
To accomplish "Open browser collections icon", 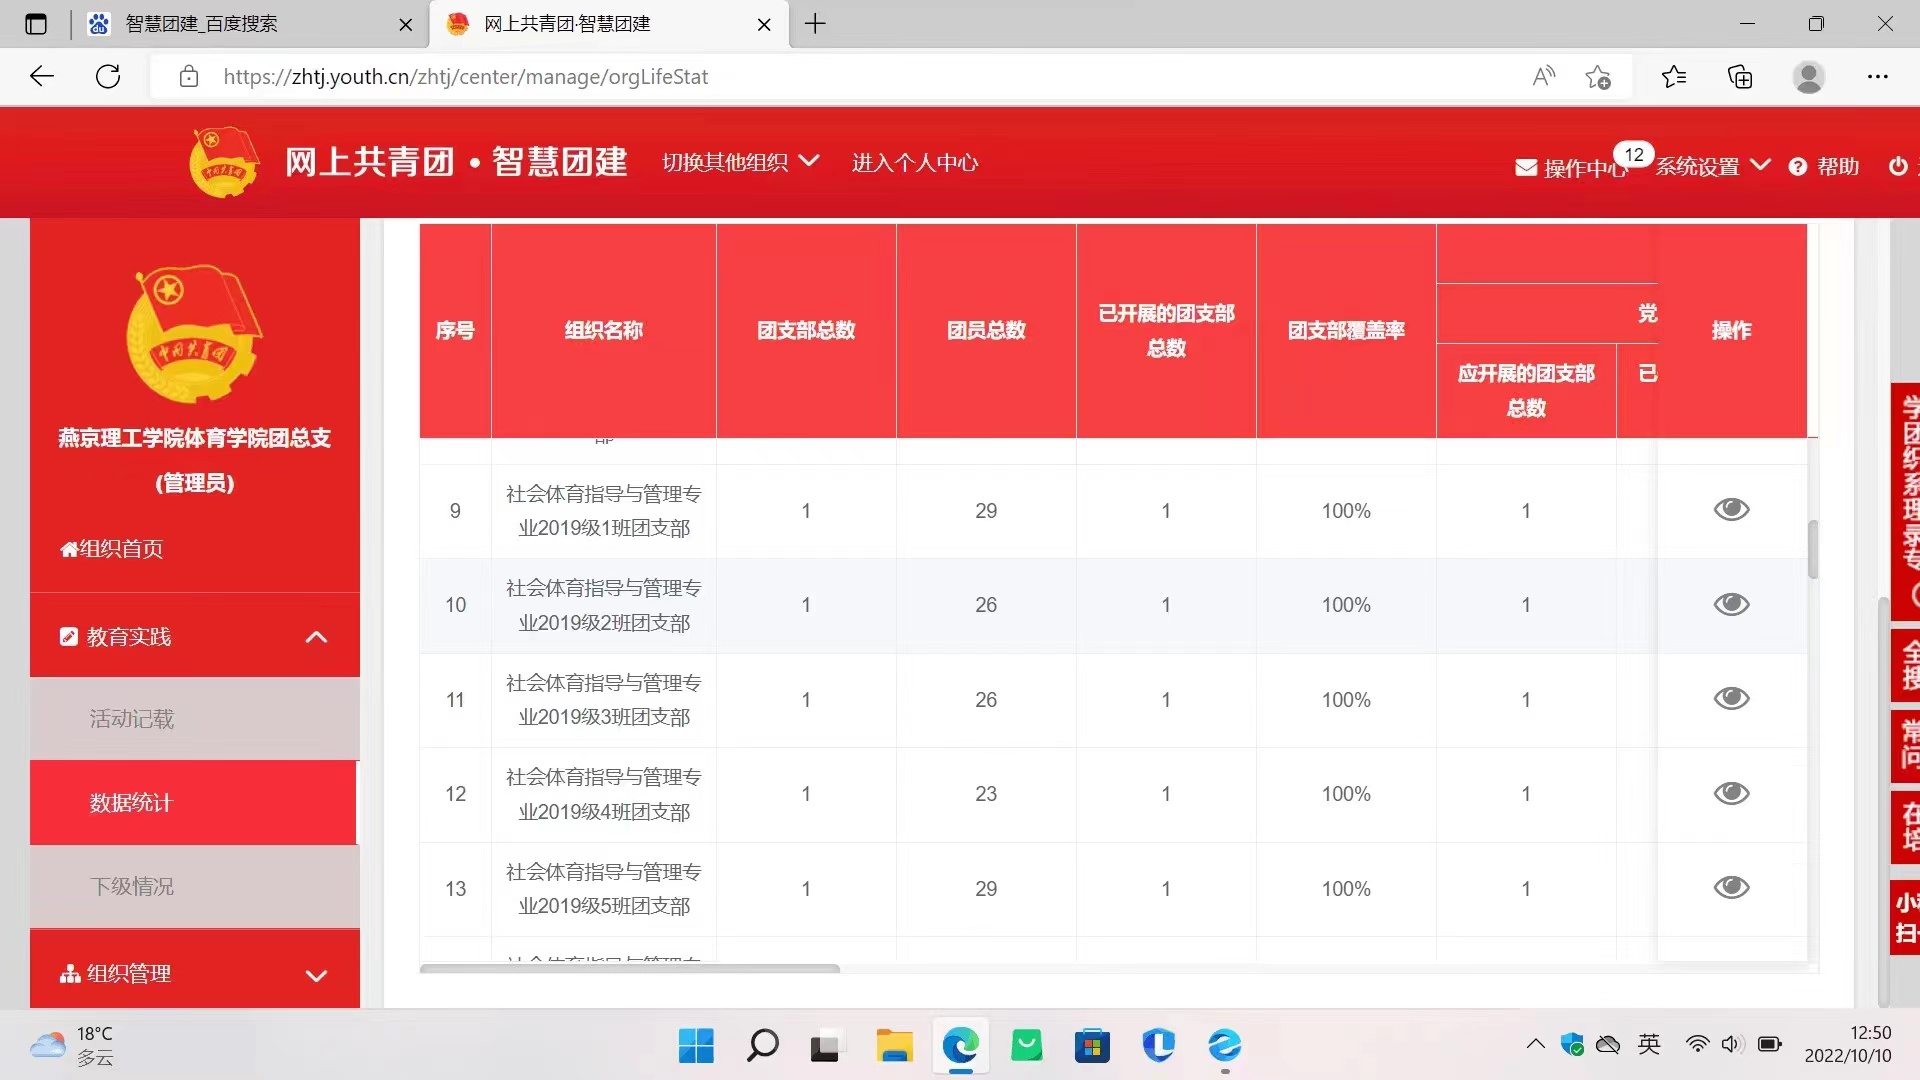I will click(1740, 77).
